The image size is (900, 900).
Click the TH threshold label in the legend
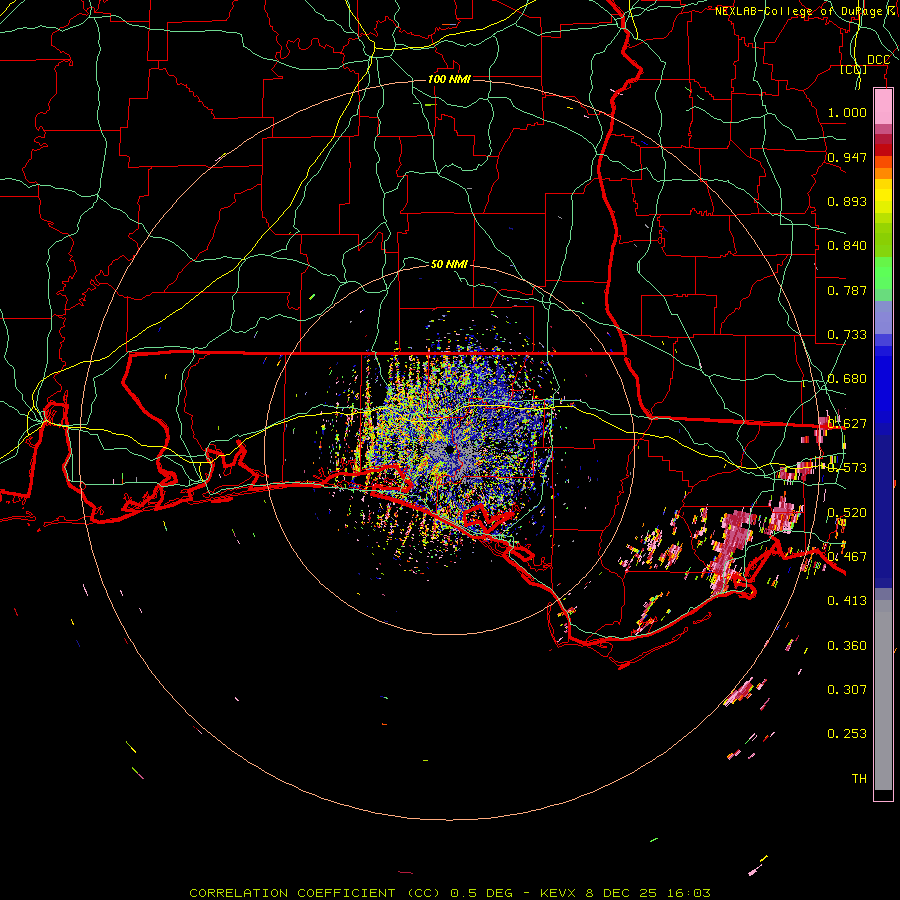(x=859, y=779)
